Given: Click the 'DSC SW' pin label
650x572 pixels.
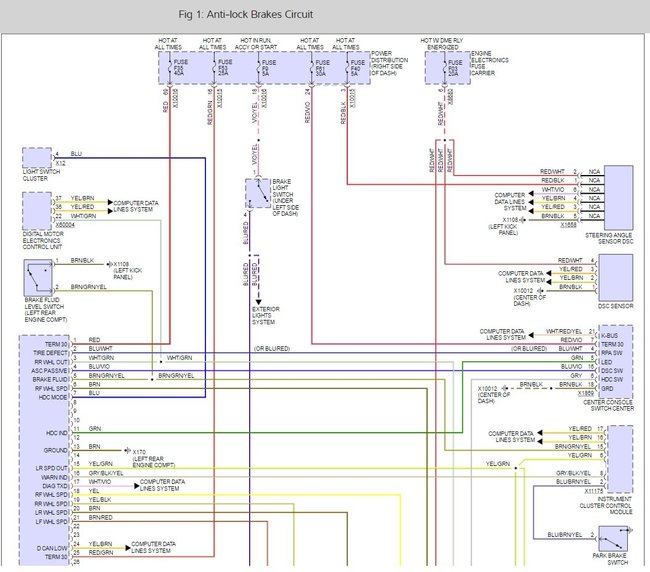Looking at the screenshot, I should point(612,371).
